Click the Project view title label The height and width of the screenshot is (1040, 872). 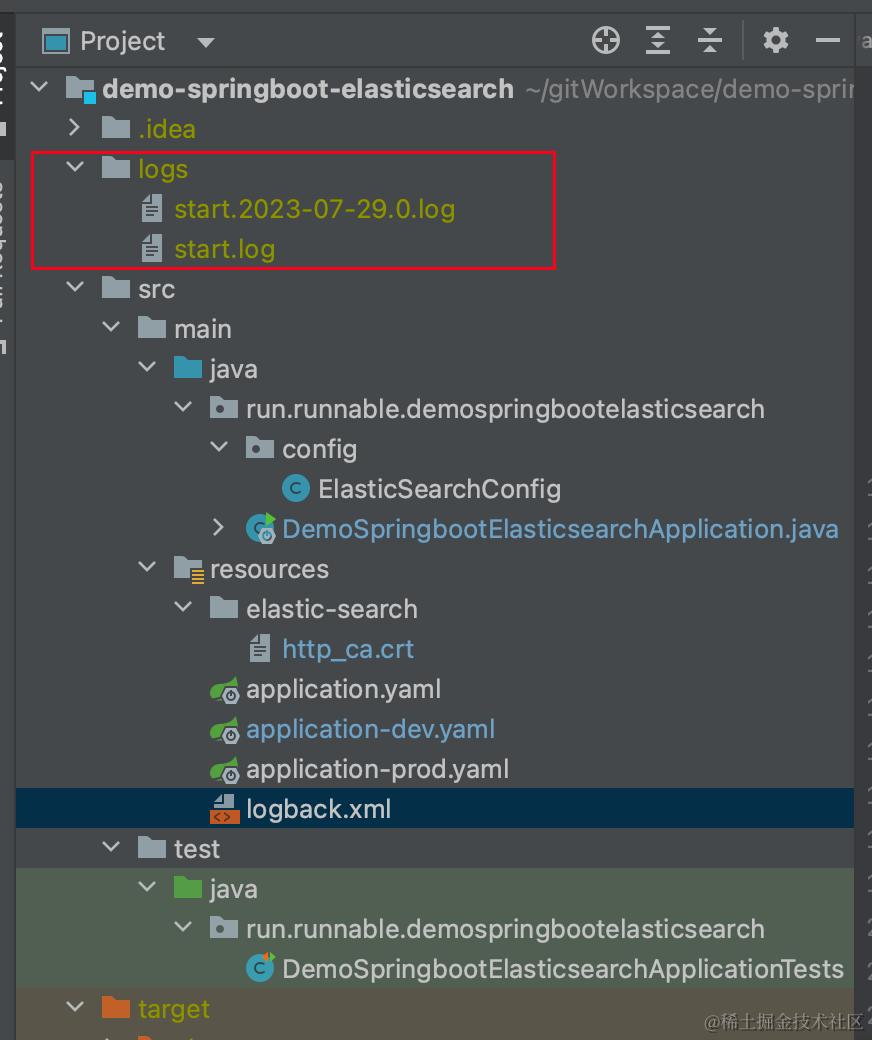point(123,42)
